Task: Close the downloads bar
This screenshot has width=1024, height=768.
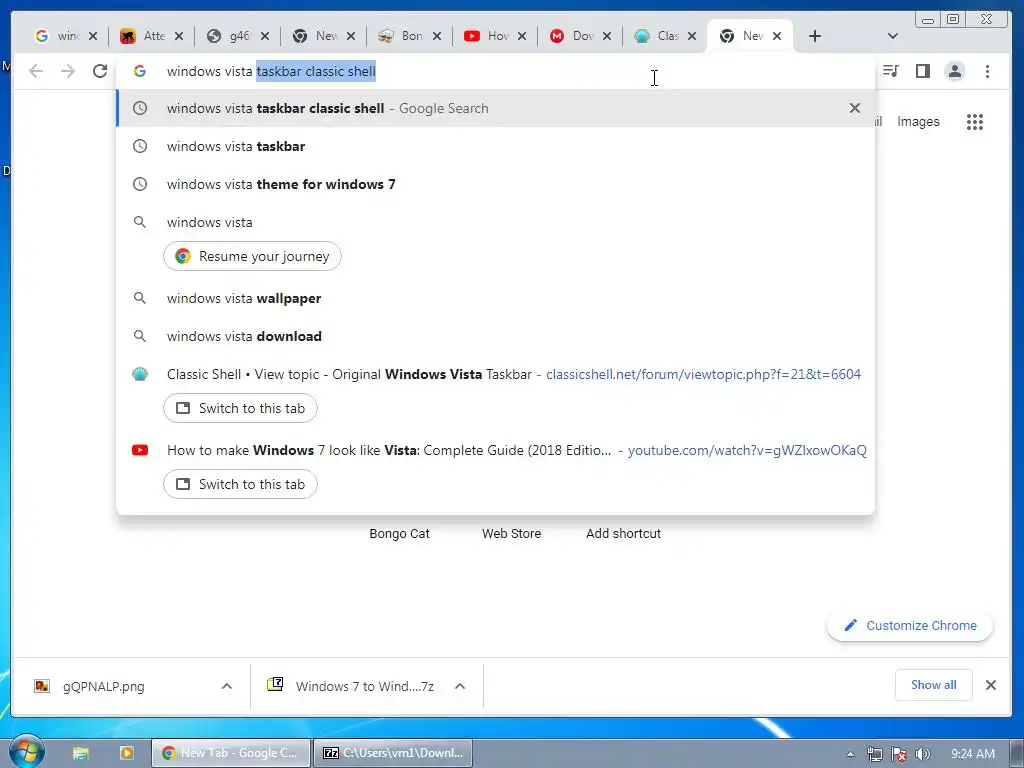Action: click(990, 684)
